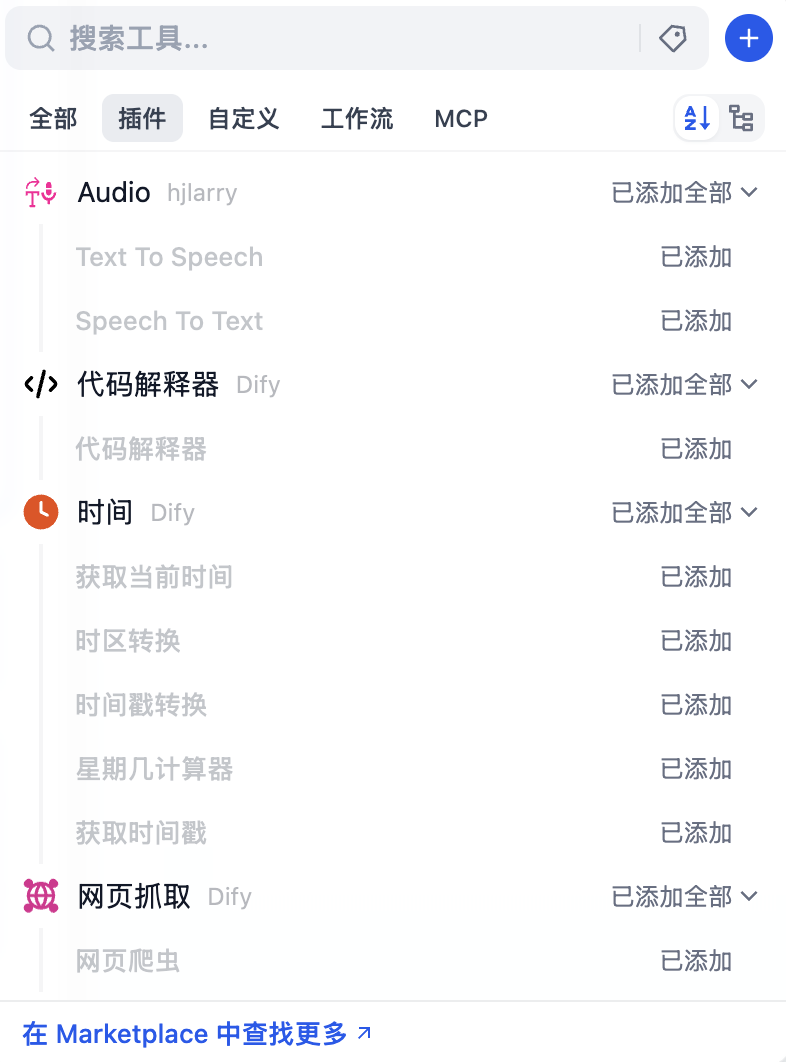
Task: Select the 自定义 tab
Action: pyautogui.click(x=243, y=119)
